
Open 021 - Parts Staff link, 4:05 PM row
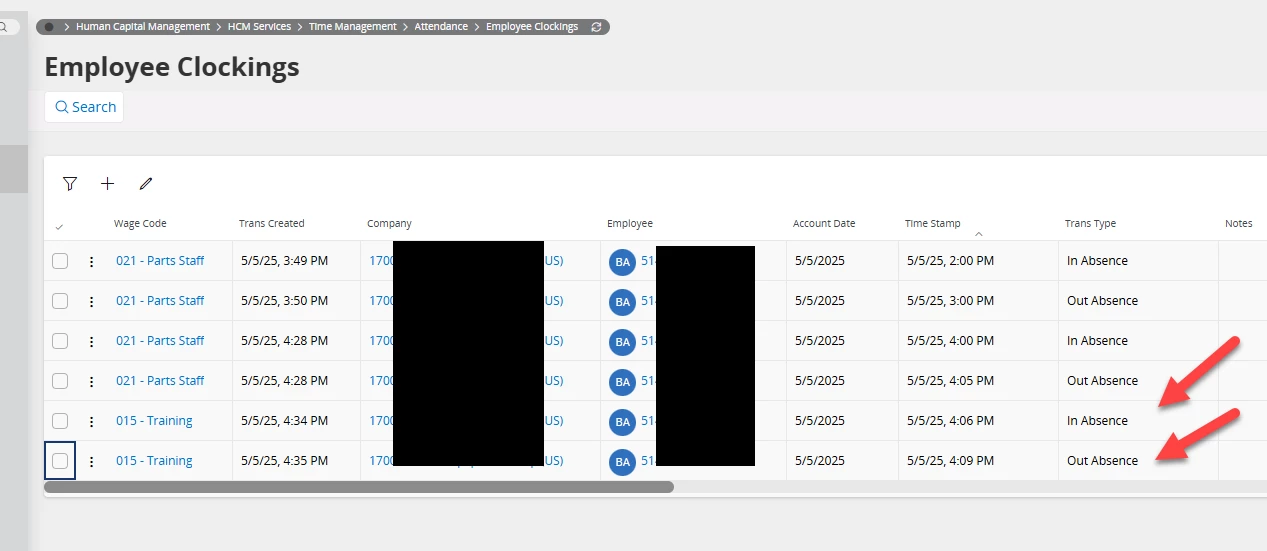coord(160,381)
